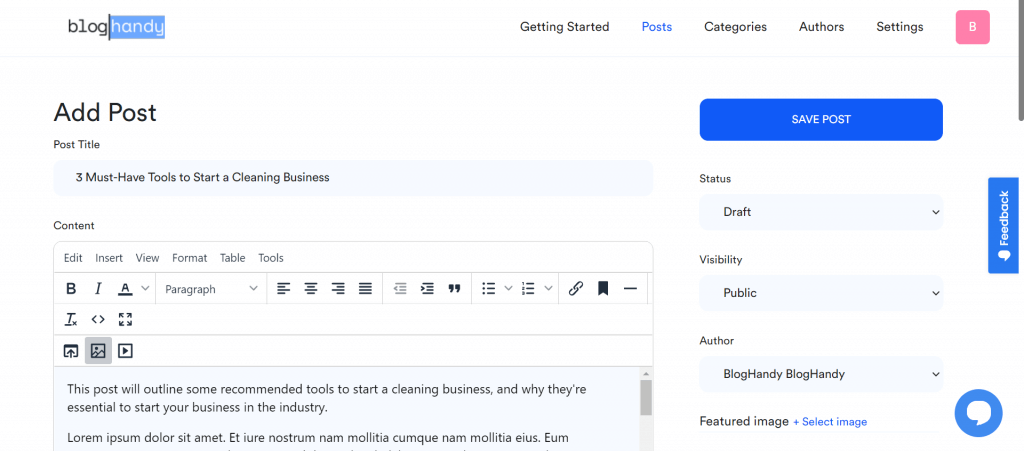Click the + Select image link

[x=830, y=422]
